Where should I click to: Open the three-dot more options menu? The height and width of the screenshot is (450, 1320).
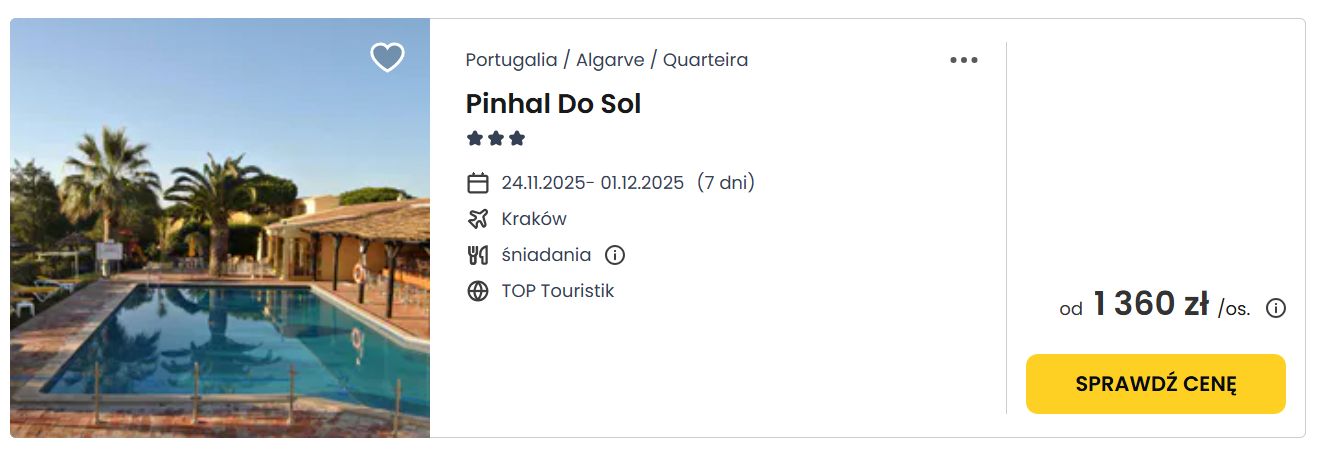(964, 60)
